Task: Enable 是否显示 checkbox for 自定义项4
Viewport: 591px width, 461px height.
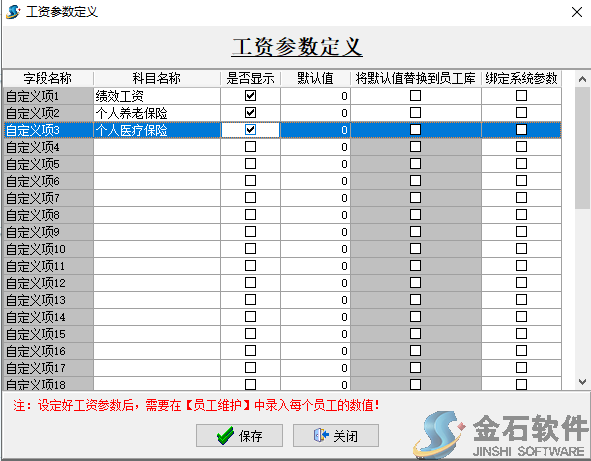Action: (250, 147)
